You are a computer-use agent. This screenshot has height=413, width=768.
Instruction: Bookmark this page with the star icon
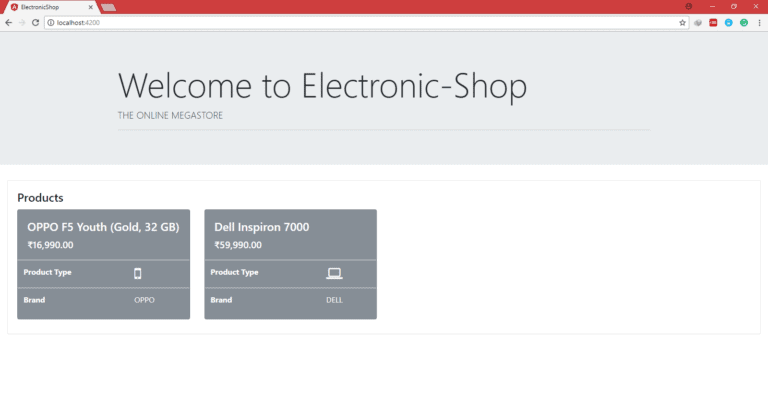(x=682, y=23)
